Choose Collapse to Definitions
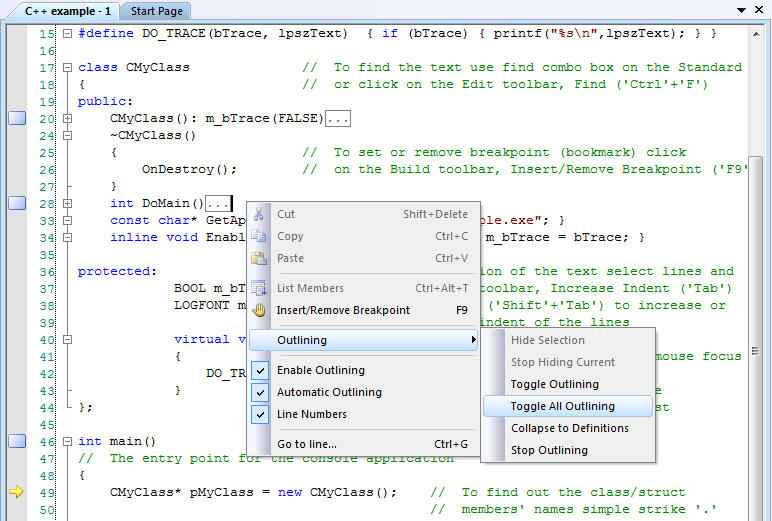This screenshot has width=772, height=521. coord(568,428)
